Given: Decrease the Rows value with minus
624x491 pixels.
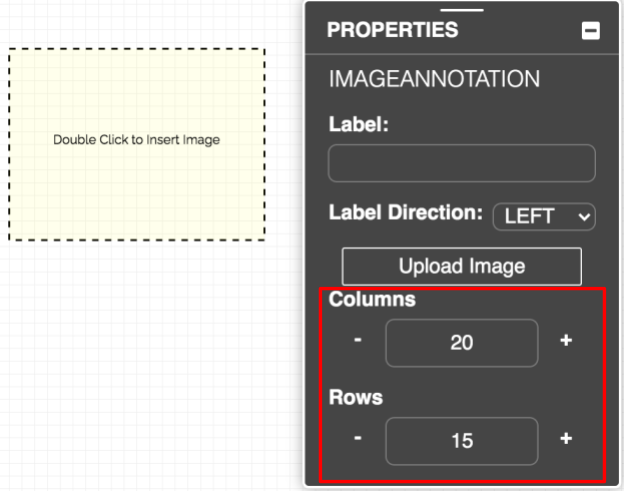Looking at the screenshot, I should pos(357,439).
